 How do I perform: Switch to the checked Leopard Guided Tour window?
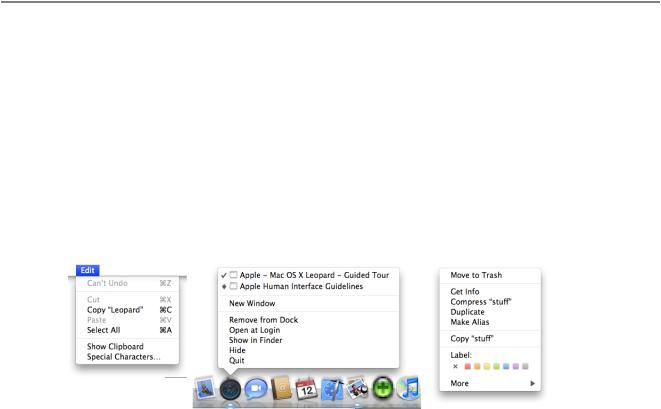coord(308,275)
